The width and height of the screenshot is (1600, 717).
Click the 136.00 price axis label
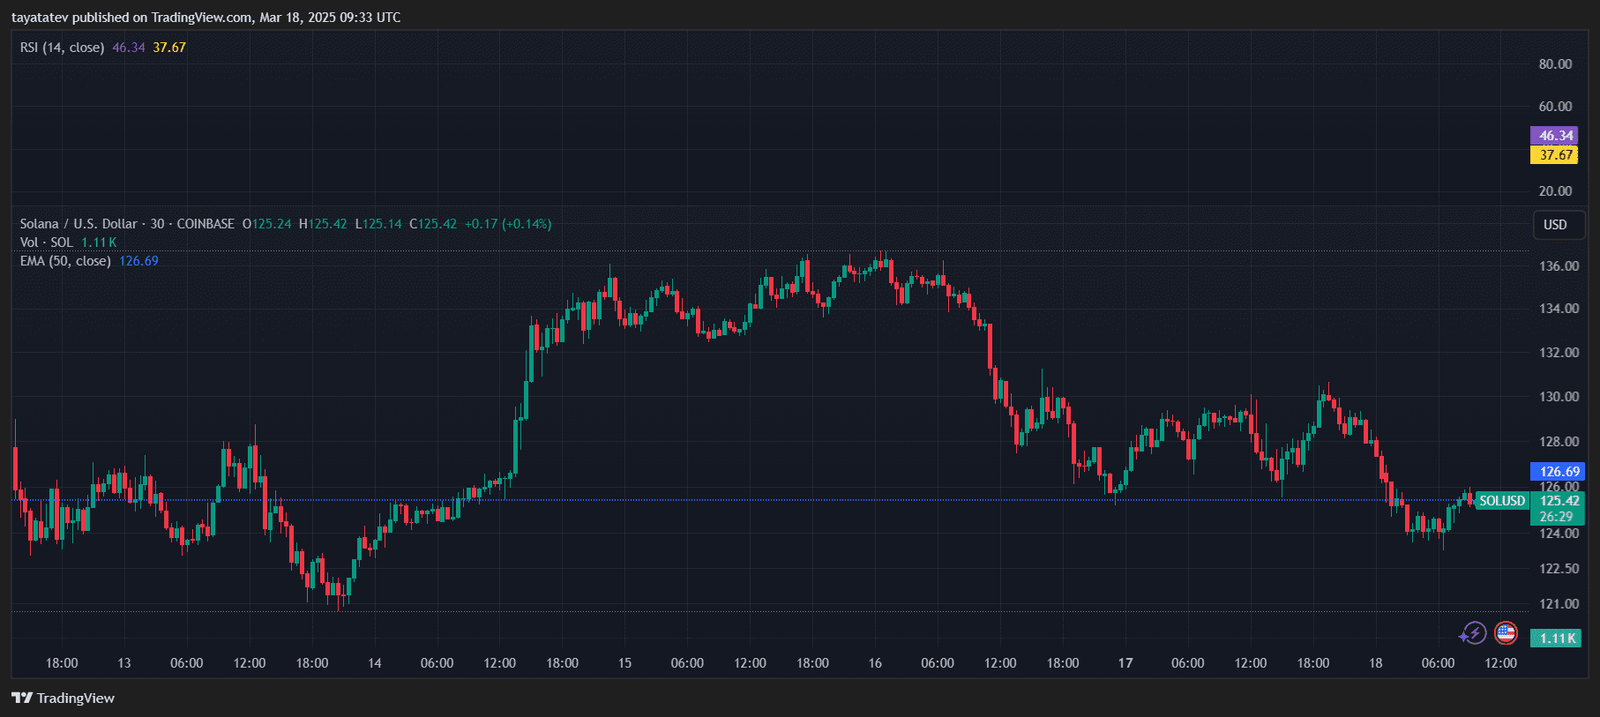[x=1559, y=266]
